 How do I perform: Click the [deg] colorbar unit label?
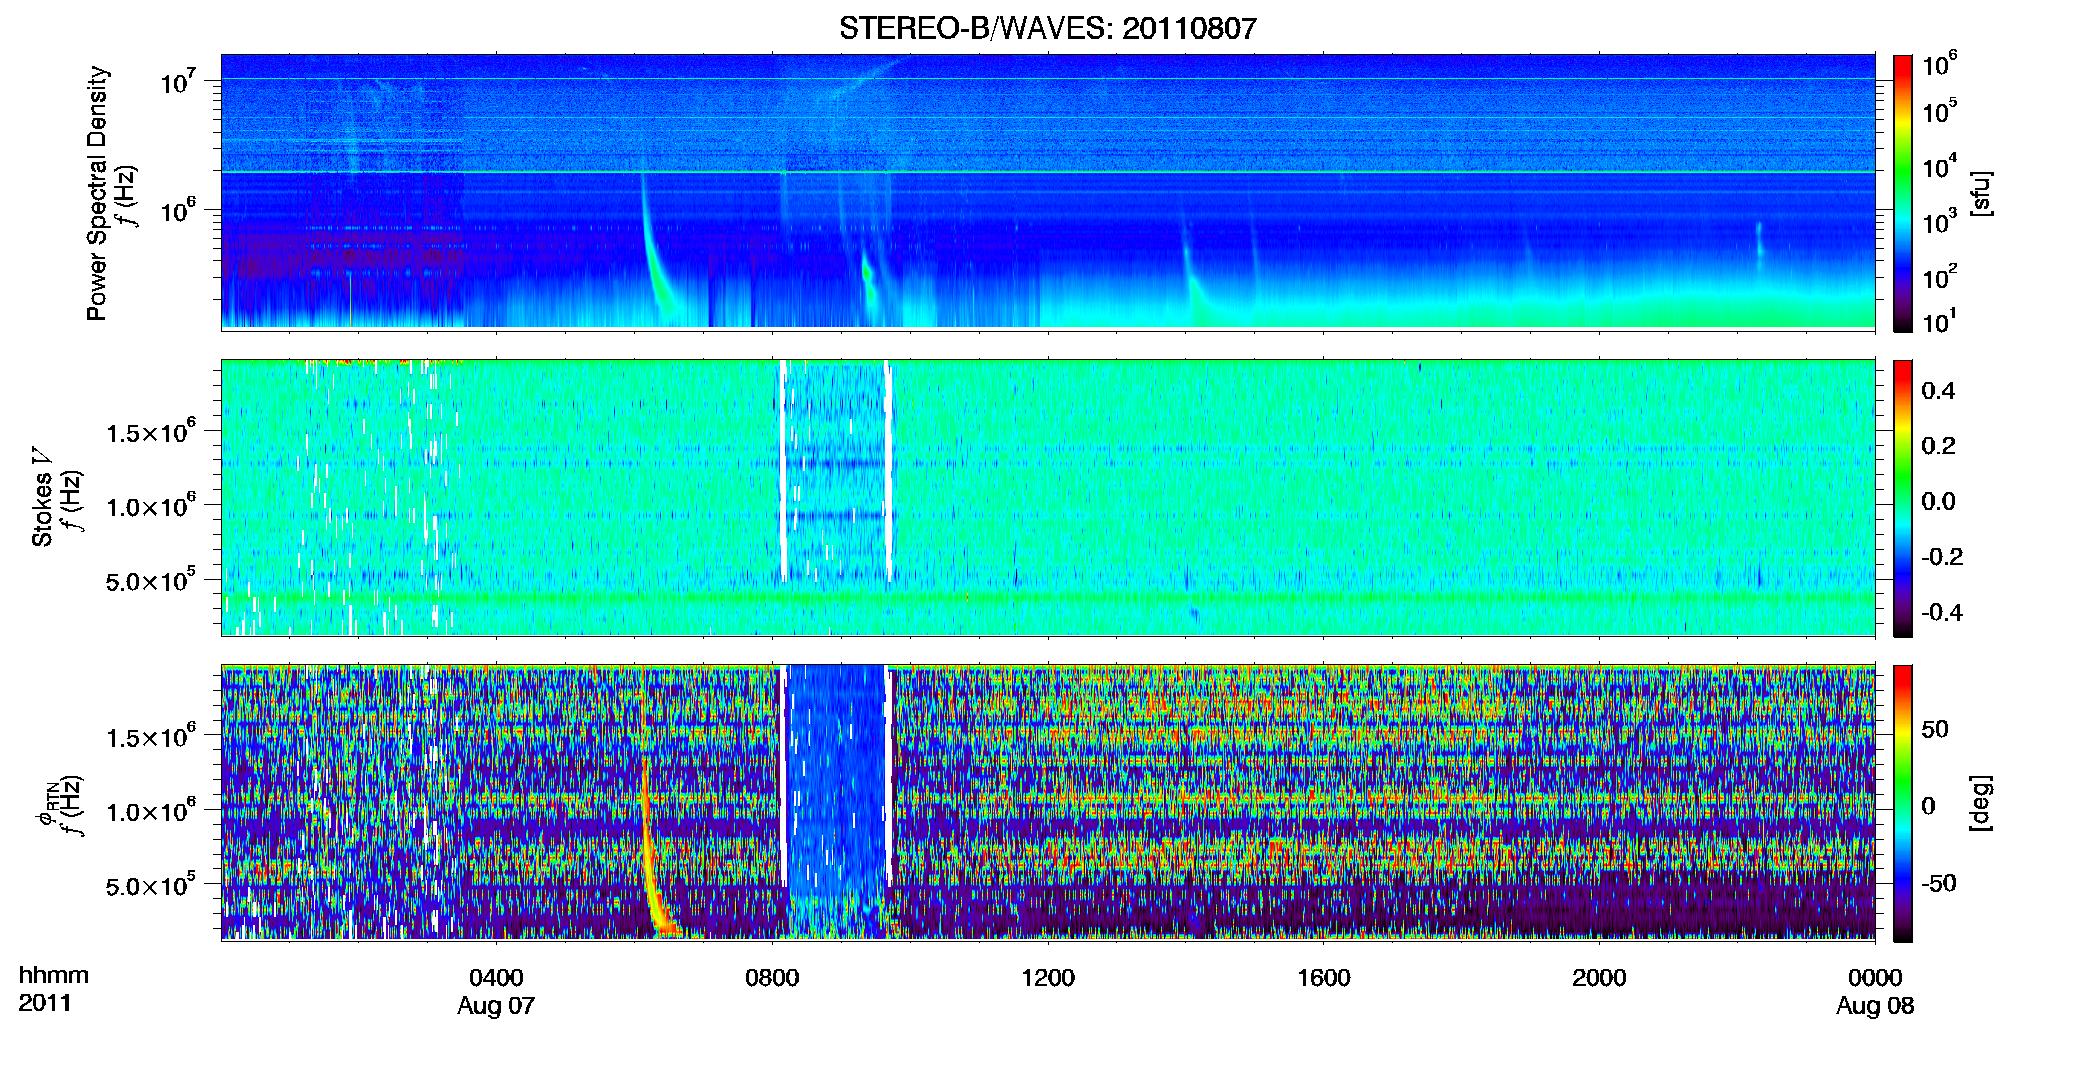coord(1982,803)
